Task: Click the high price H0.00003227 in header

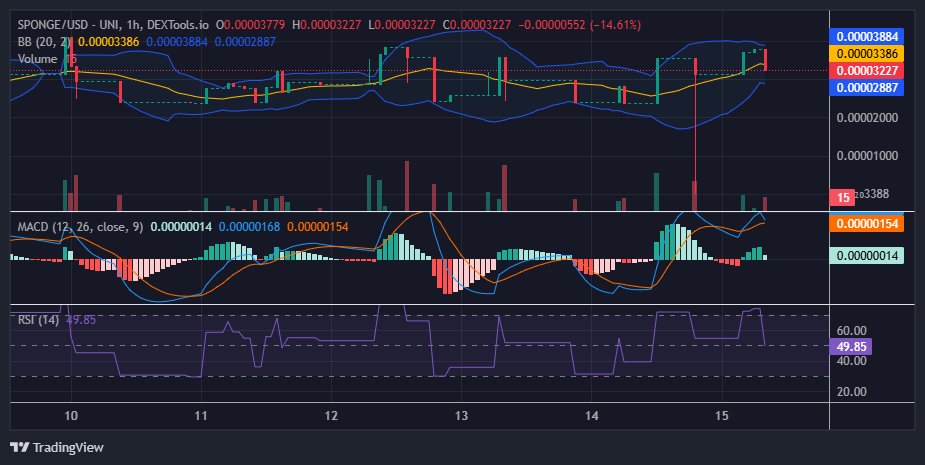Action: click(326, 25)
